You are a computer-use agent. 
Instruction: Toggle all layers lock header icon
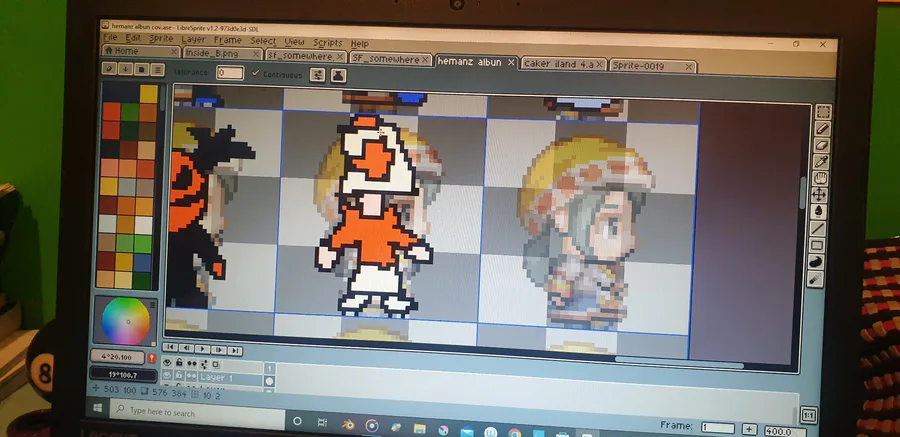point(179,363)
